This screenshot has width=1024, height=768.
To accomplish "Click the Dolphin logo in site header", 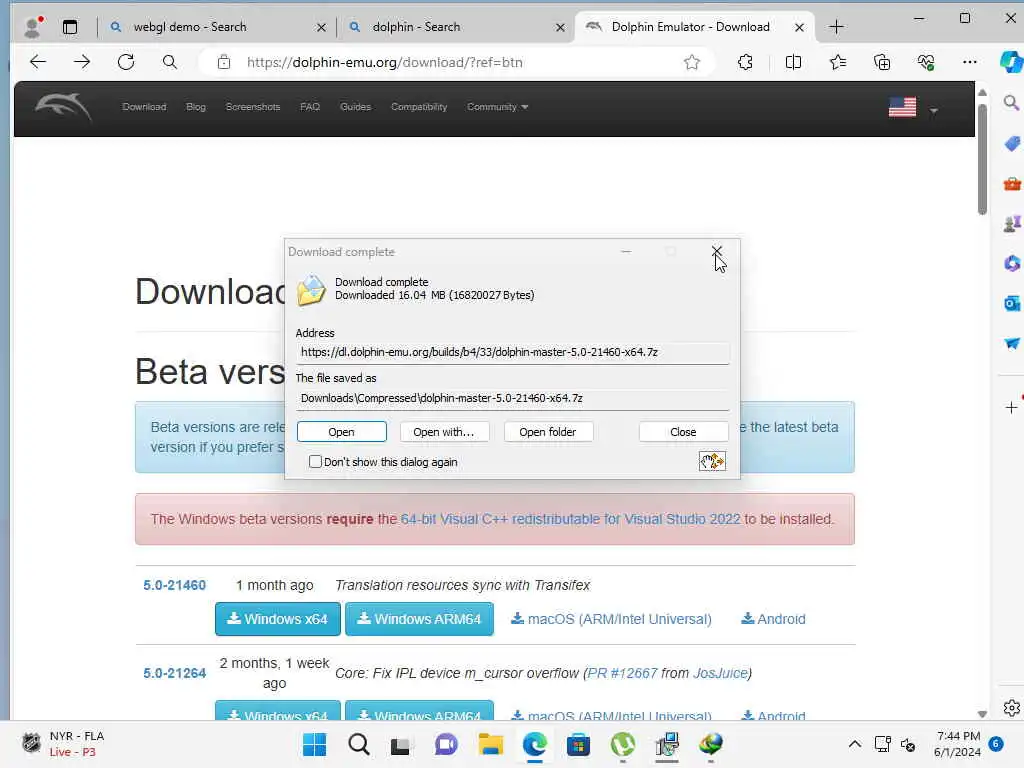I will pyautogui.click(x=63, y=107).
